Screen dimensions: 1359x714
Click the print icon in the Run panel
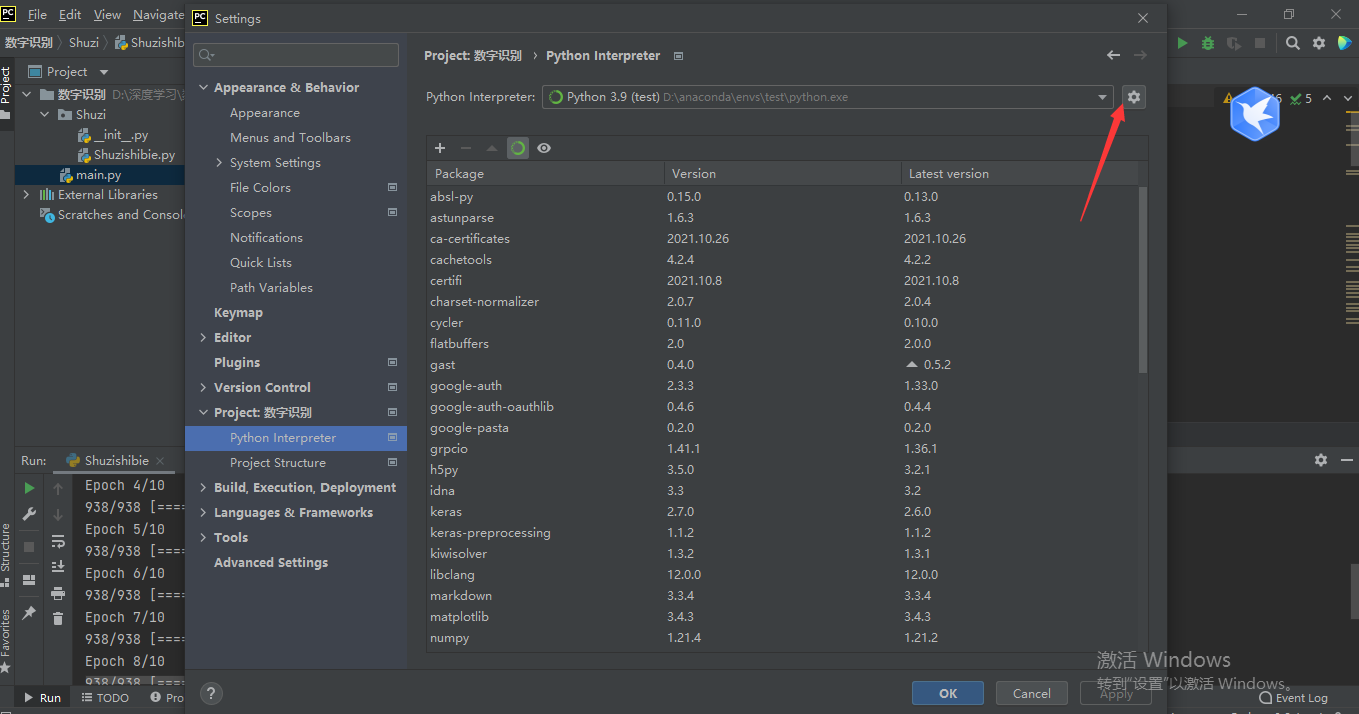pos(58,593)
